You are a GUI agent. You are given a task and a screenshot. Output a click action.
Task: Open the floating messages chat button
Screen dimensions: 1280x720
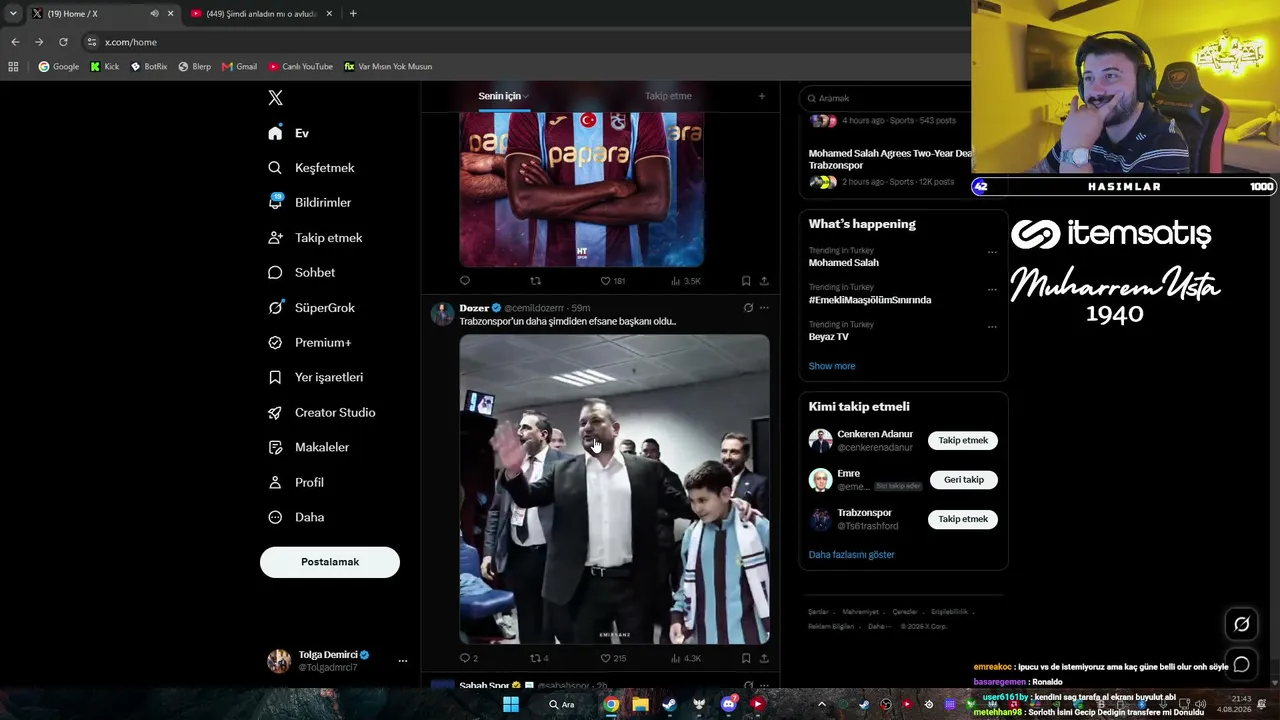tap(1241, 664)
